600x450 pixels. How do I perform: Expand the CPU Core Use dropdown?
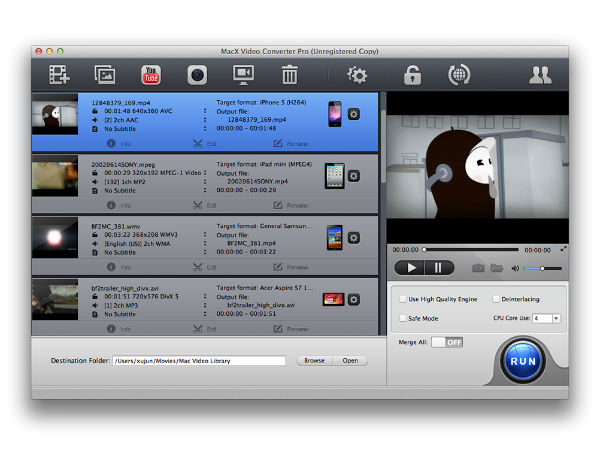[x=555, y=318]
